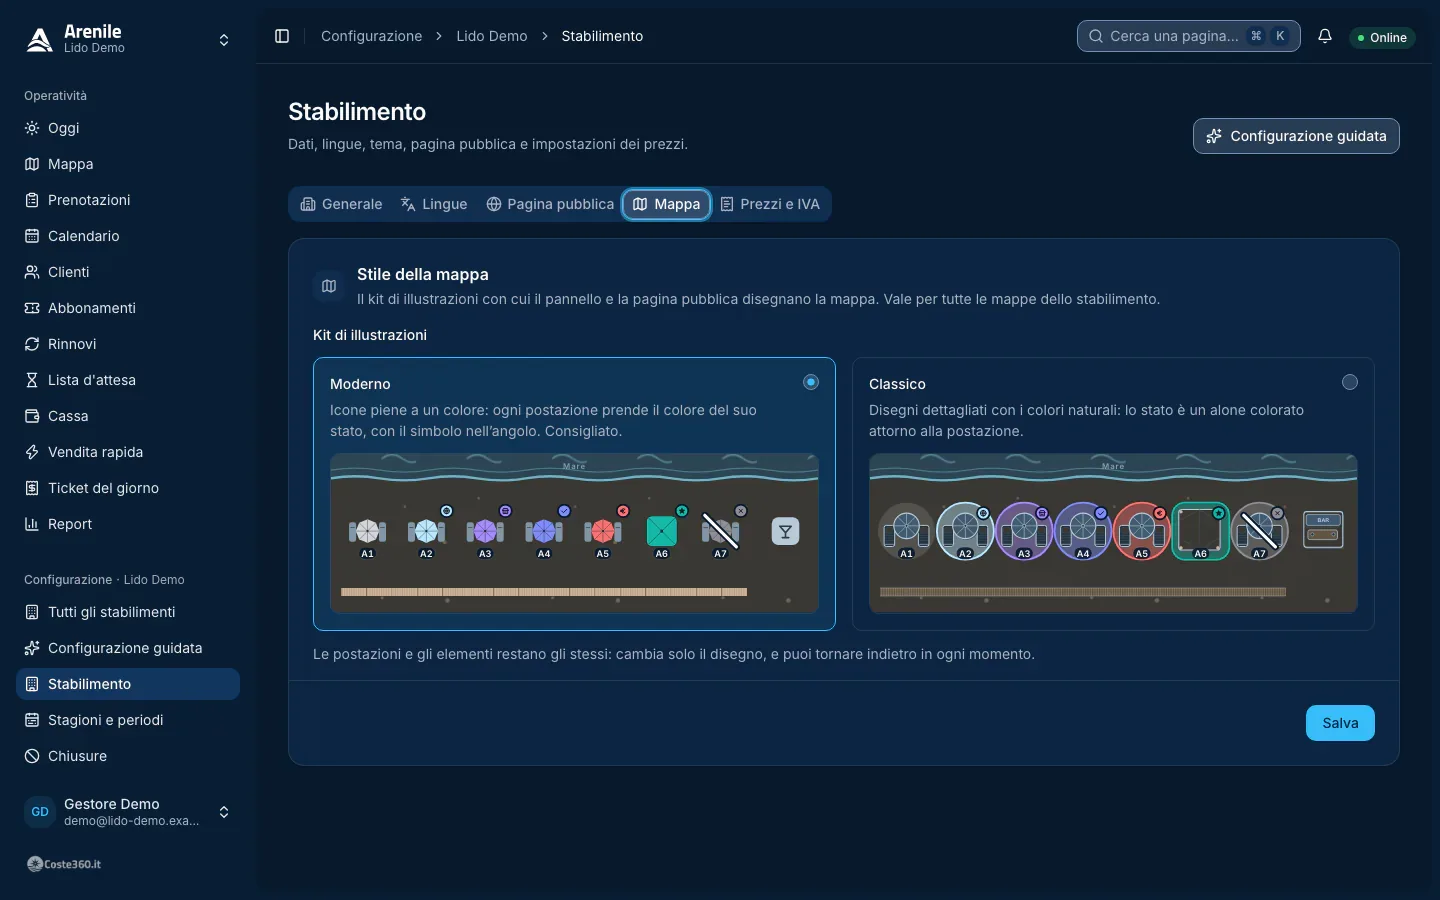Click the Vendita rapida lightning icon
The height and width of the screenshot is (900, 1440).
coord(32,452)
